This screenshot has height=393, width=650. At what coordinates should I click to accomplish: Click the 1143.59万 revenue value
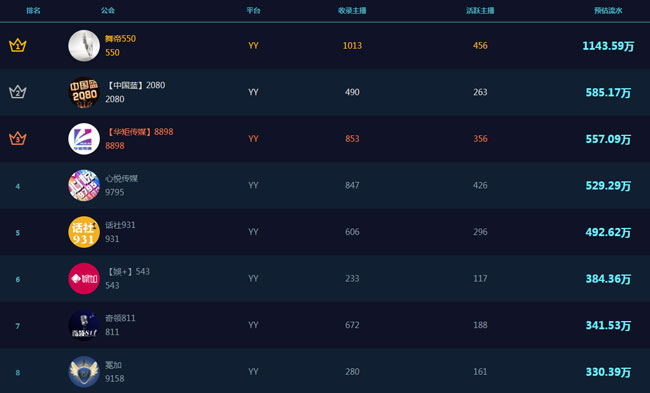click(x=608, y=46)
